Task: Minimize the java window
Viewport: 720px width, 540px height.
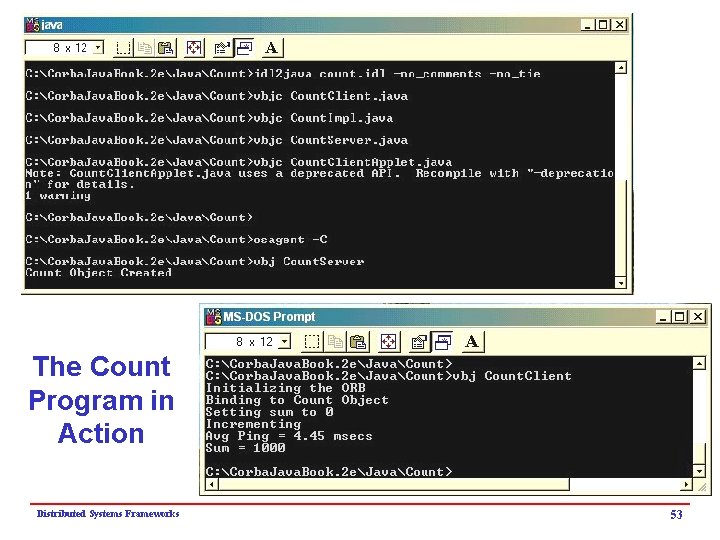Action: [587, 25]
